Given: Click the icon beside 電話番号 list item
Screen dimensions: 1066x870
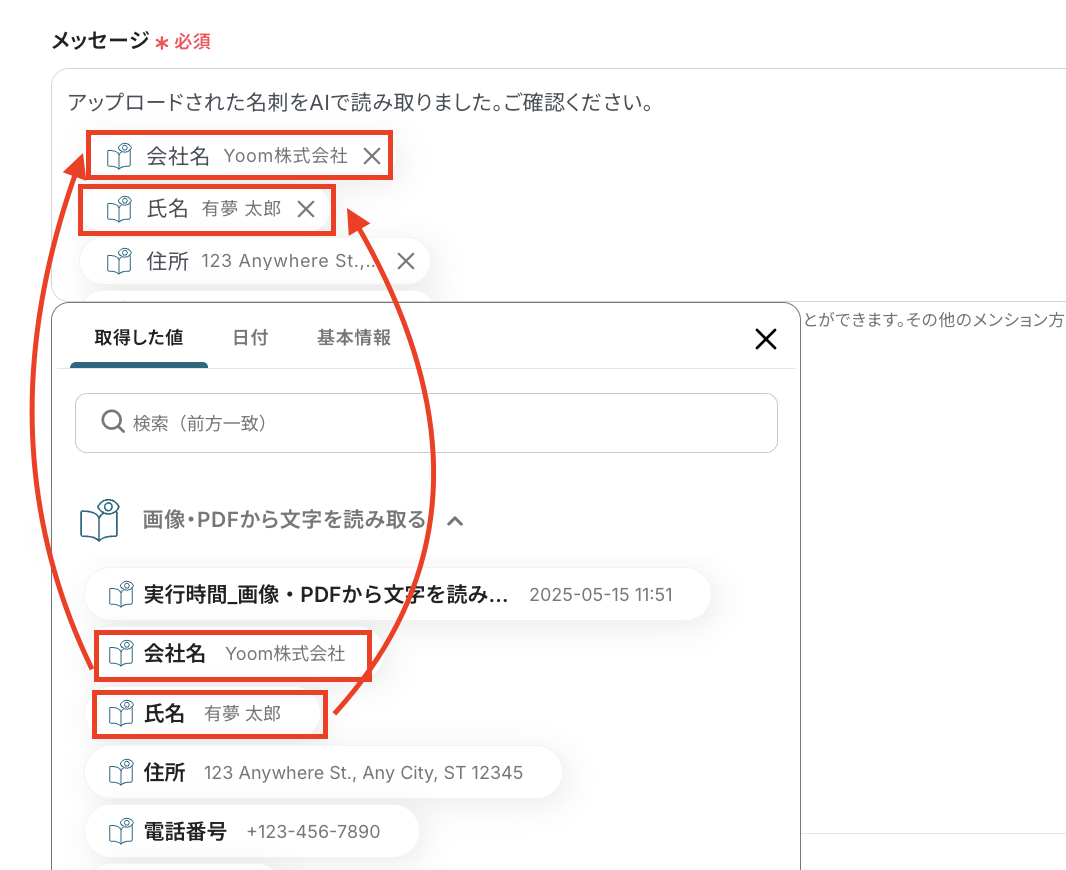Looking at the screenshot, I should pyautogui.click(x=121, y=832).
